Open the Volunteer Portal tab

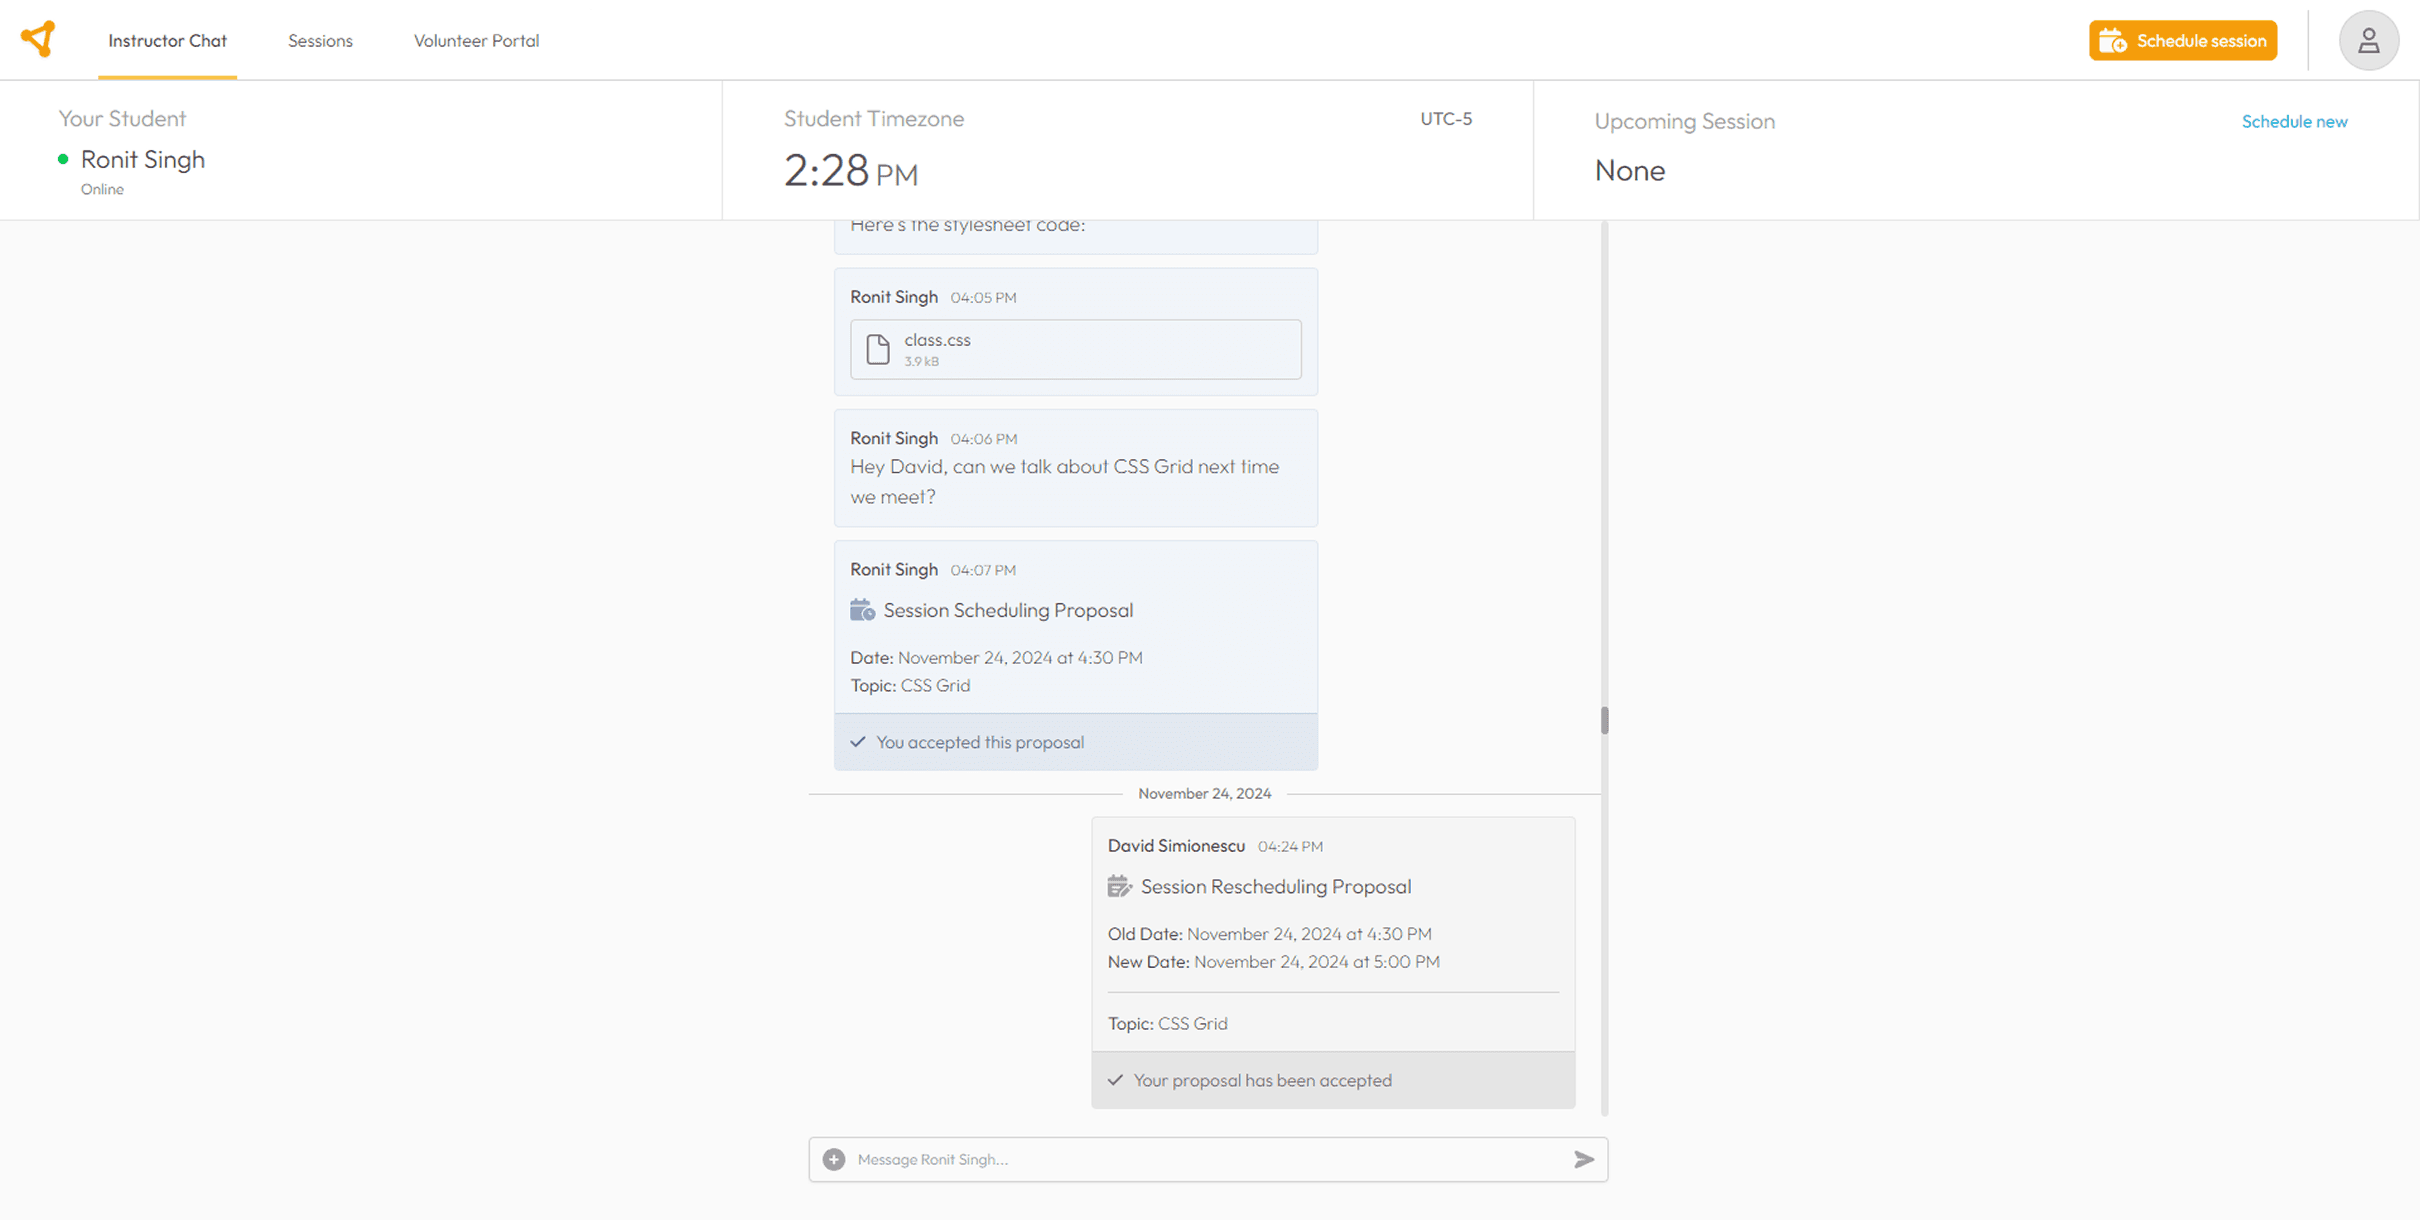coord(476,41)
